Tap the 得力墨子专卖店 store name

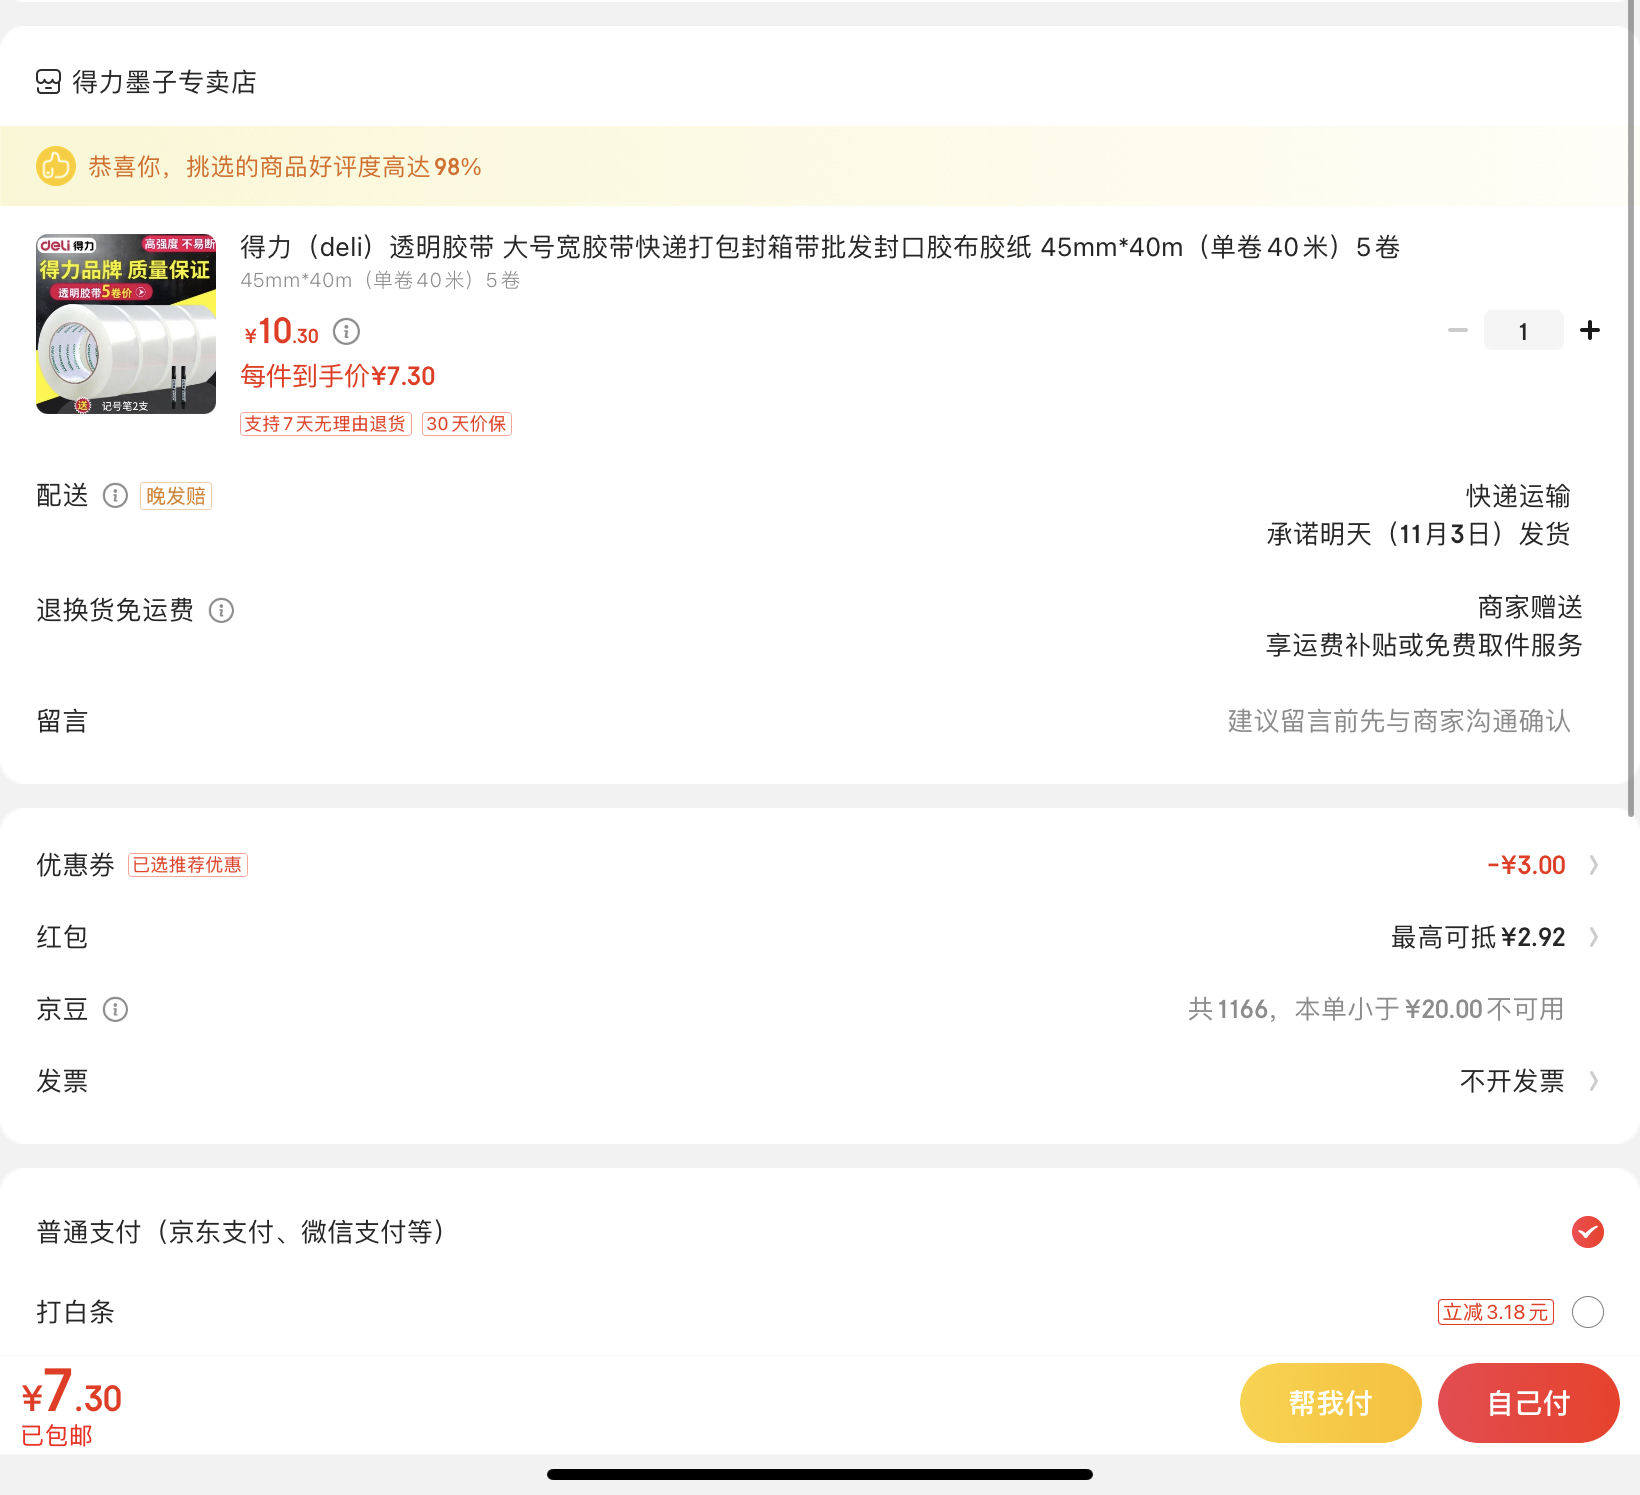click(165, 82)
